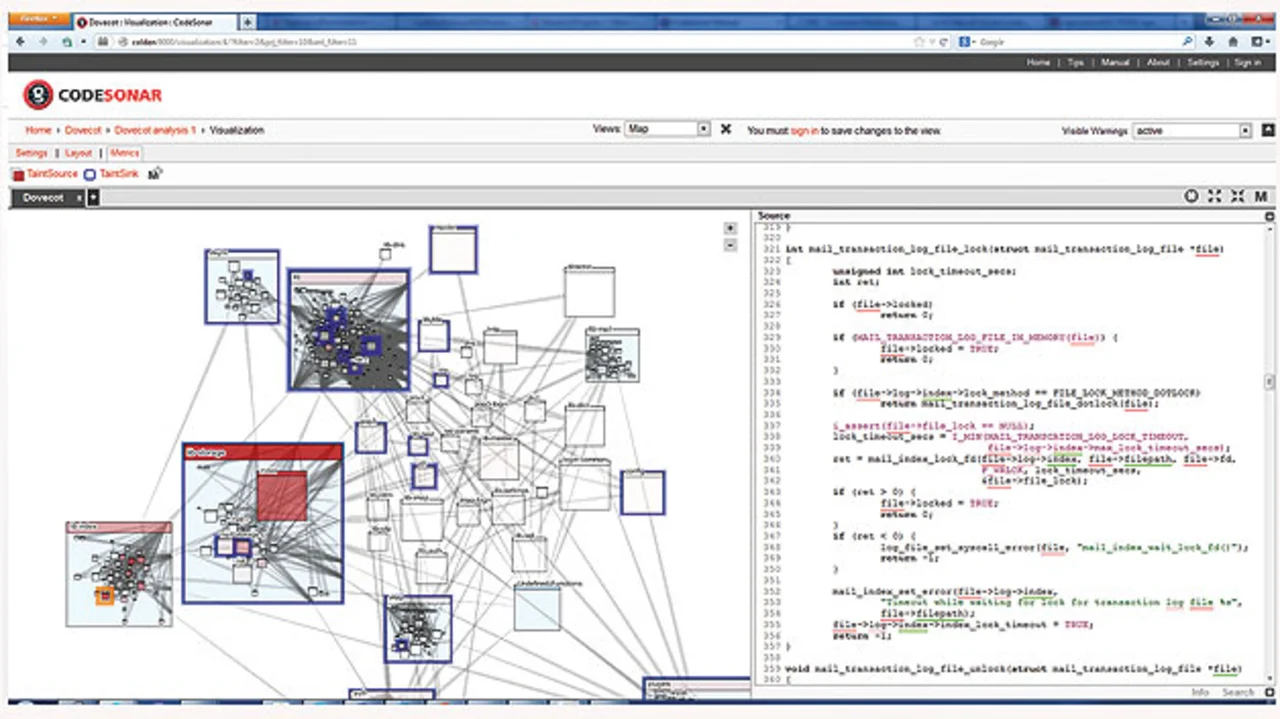Viewport: 1280px width, 719px height.
Task: Click icon right of Visible Warnings
Action: [x=1267, y=131]
